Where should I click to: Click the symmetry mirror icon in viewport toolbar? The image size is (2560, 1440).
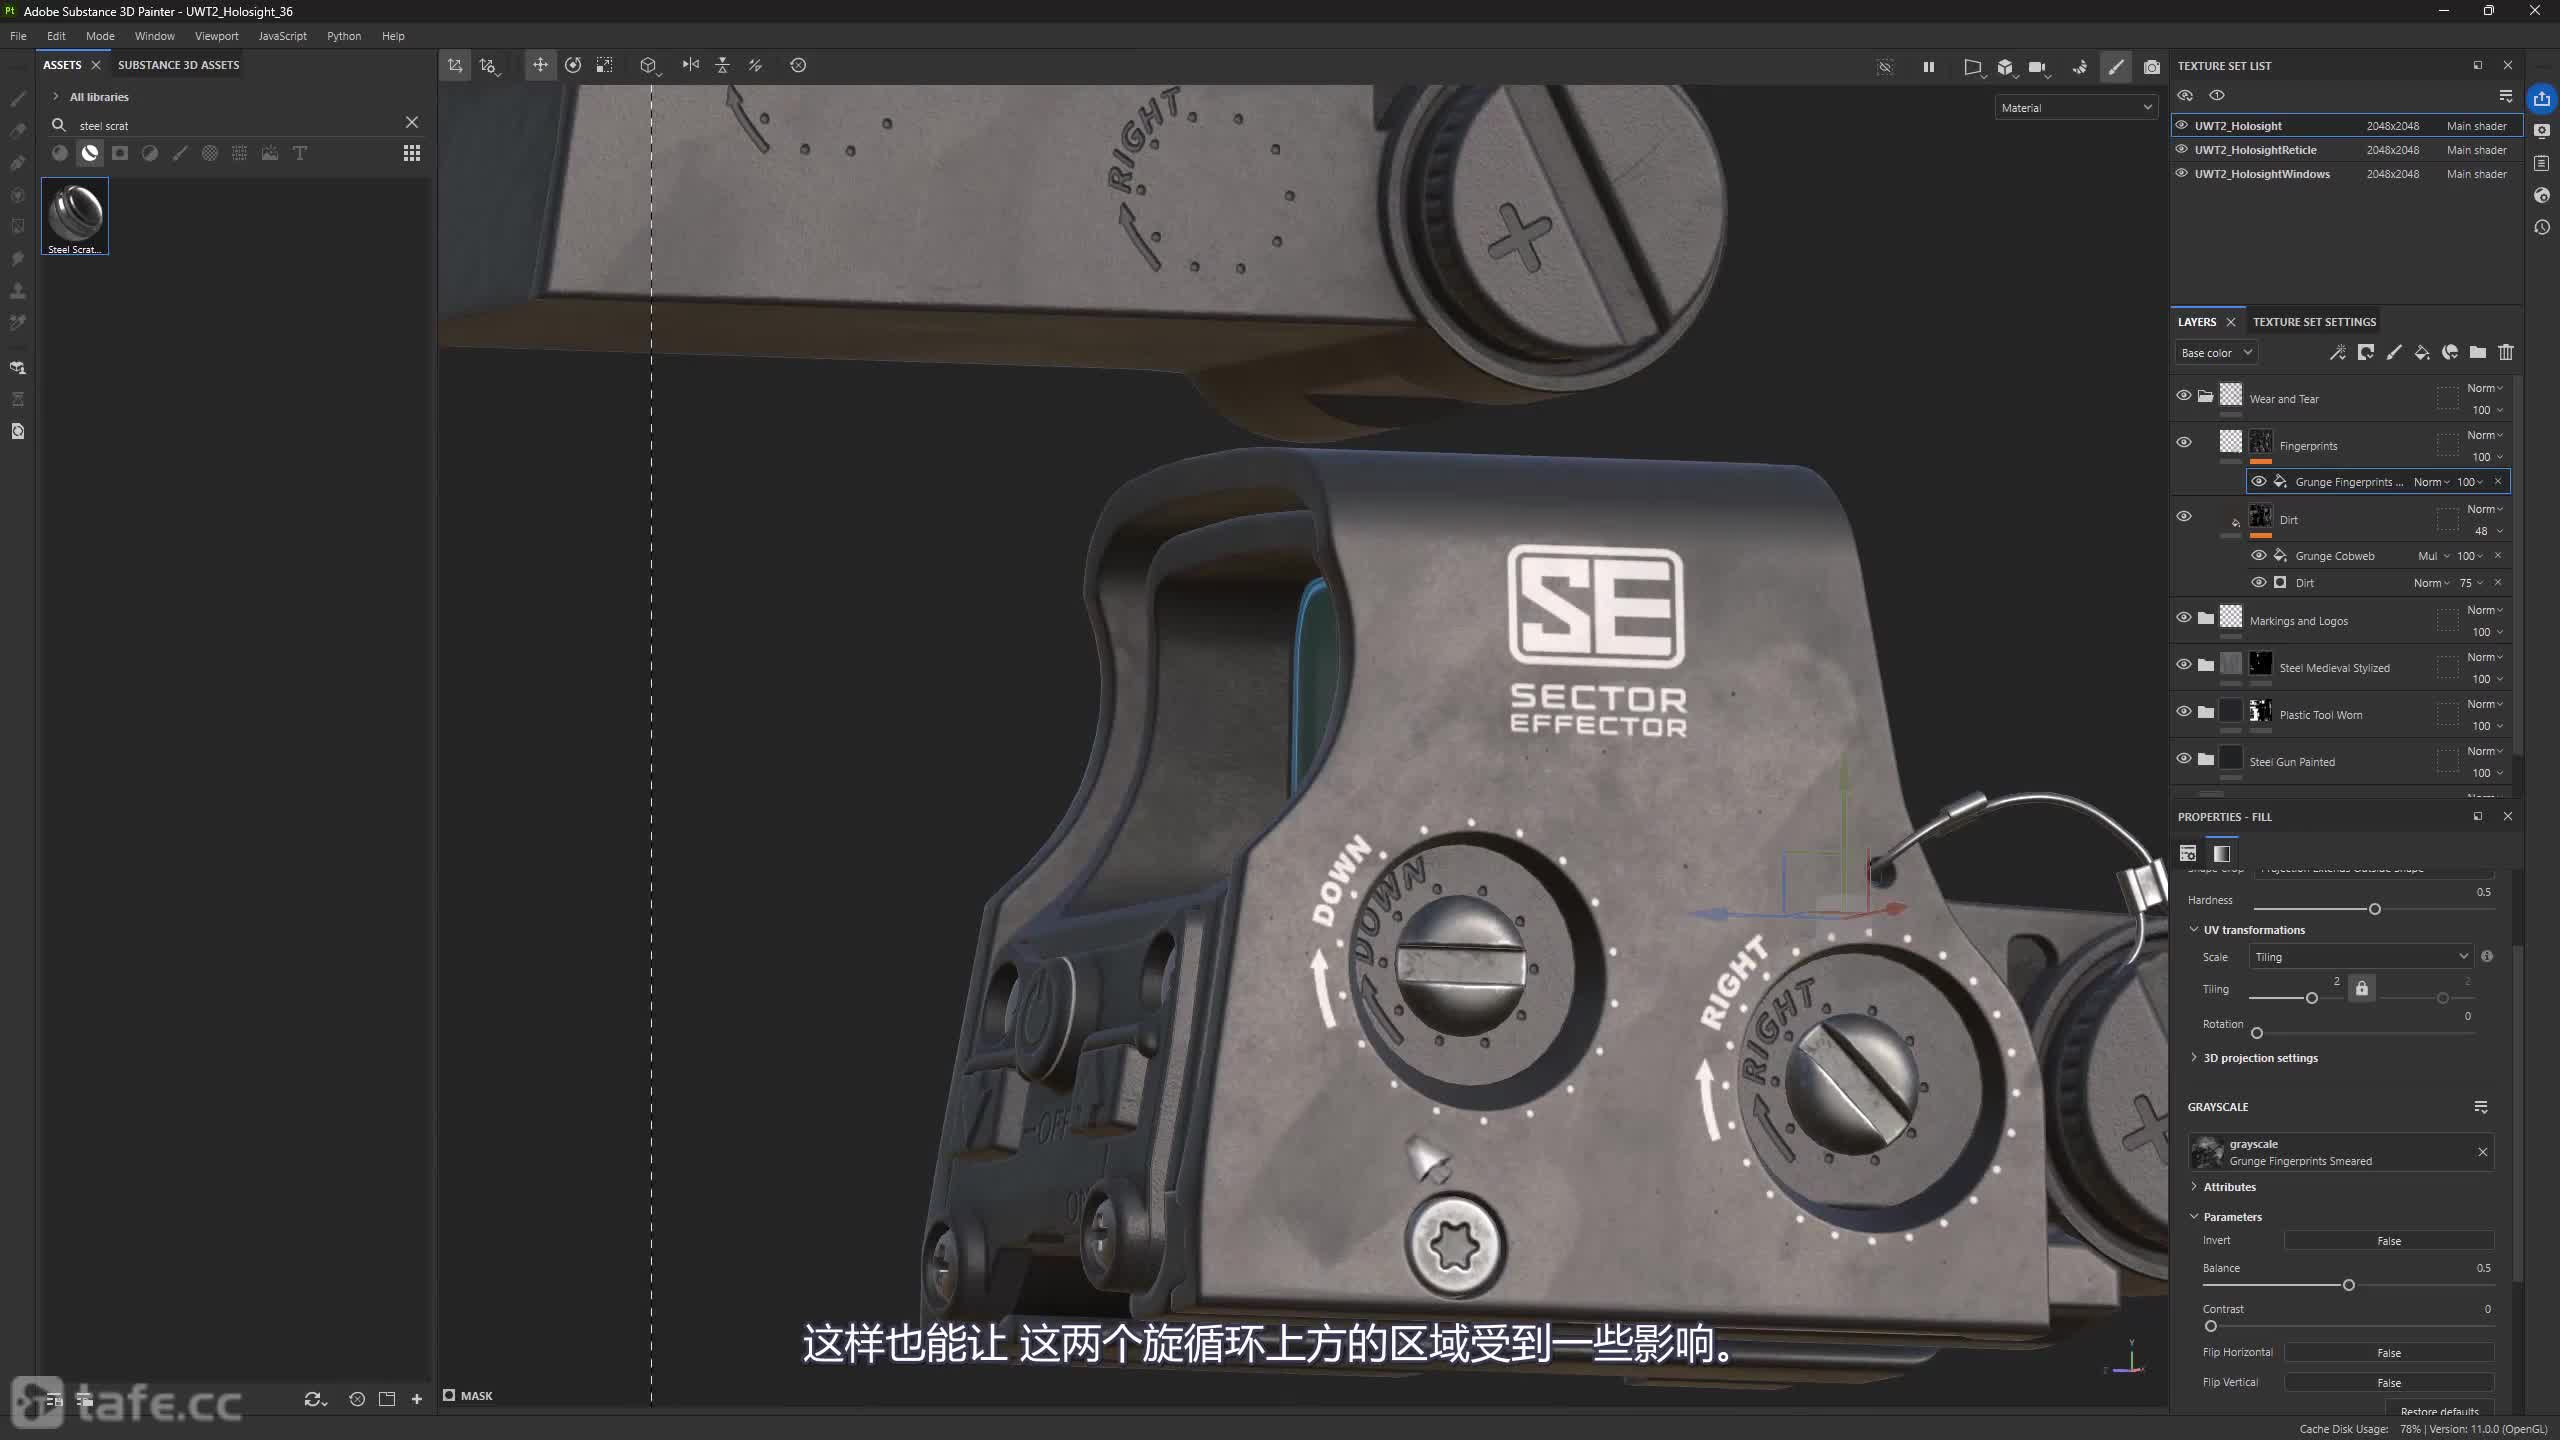tap(690, 65)
